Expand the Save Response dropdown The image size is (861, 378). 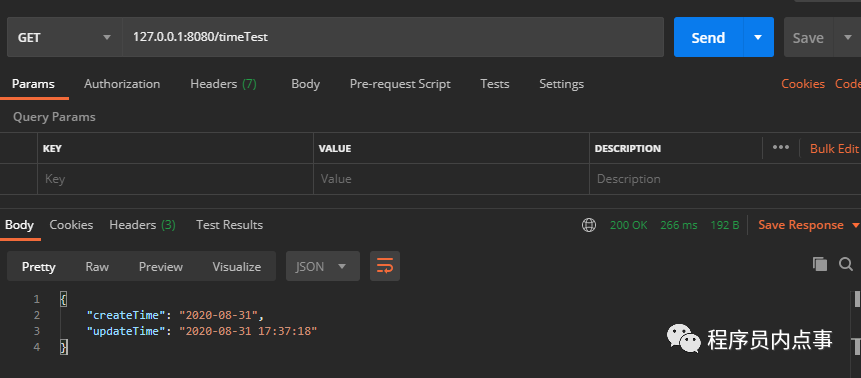pyautogui.click(x=855, y=225)
